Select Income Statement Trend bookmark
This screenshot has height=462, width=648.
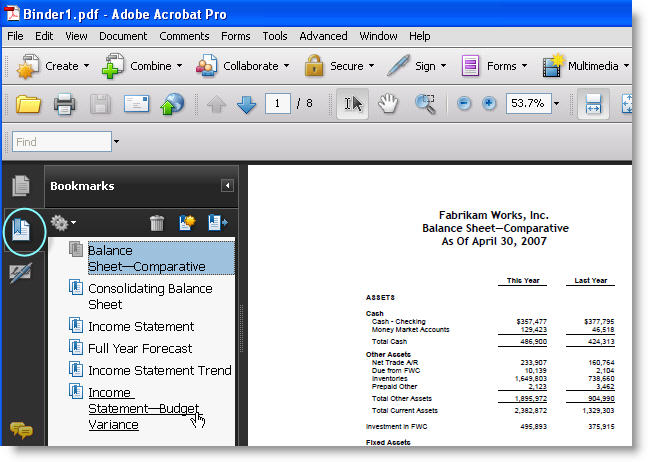pyautogui.click(x=160, y=370)
